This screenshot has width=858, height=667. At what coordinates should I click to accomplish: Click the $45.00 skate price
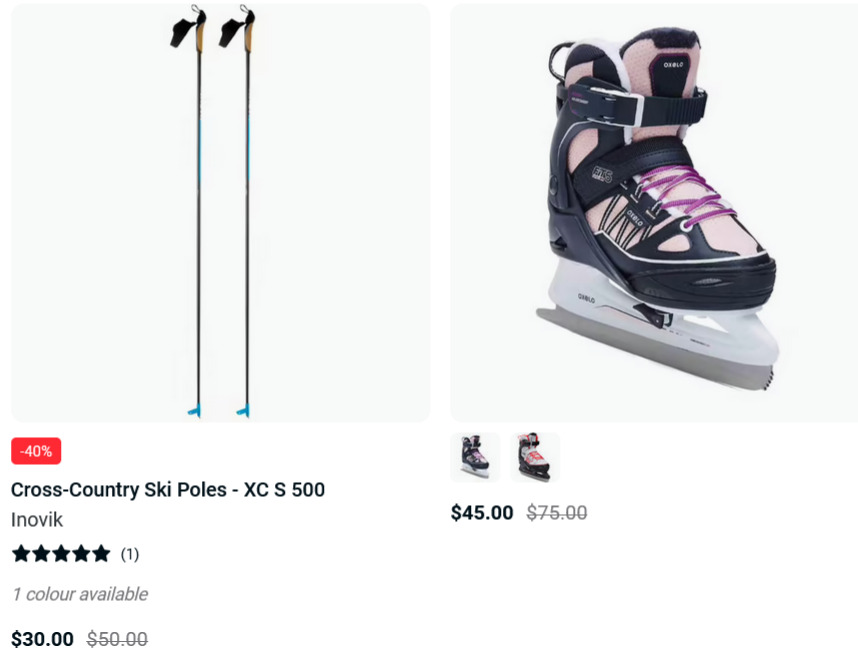[482, 513]
